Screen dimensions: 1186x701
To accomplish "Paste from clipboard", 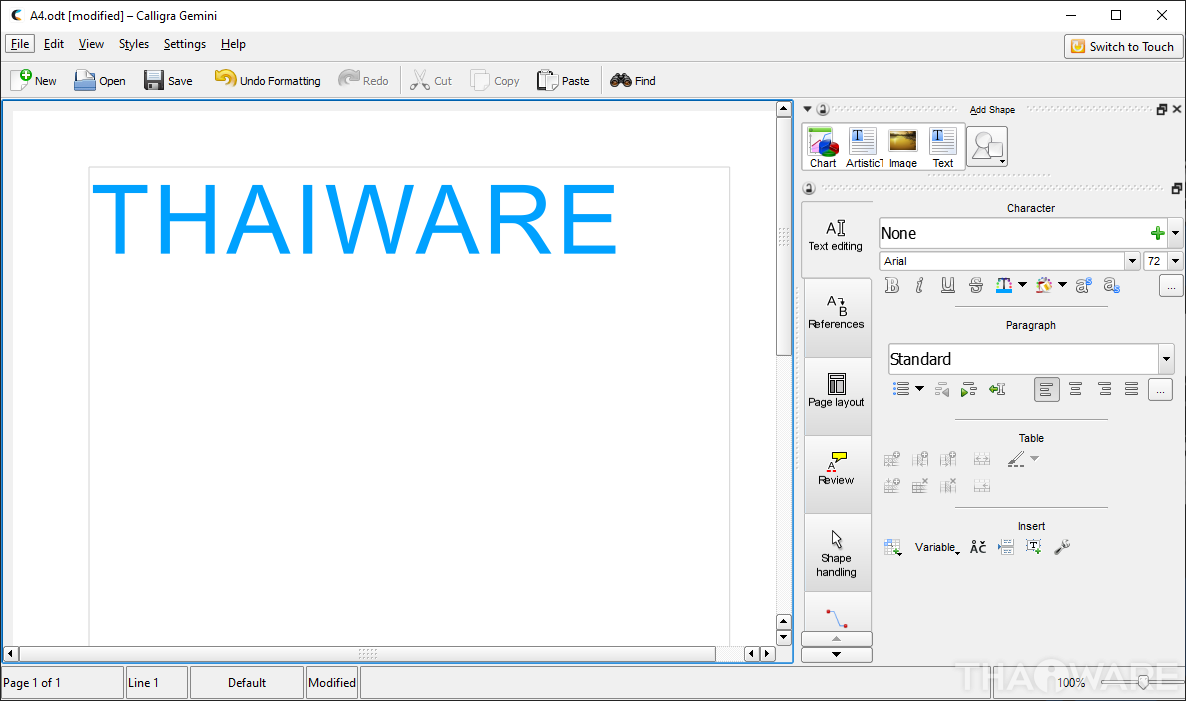I will [564, 80].
